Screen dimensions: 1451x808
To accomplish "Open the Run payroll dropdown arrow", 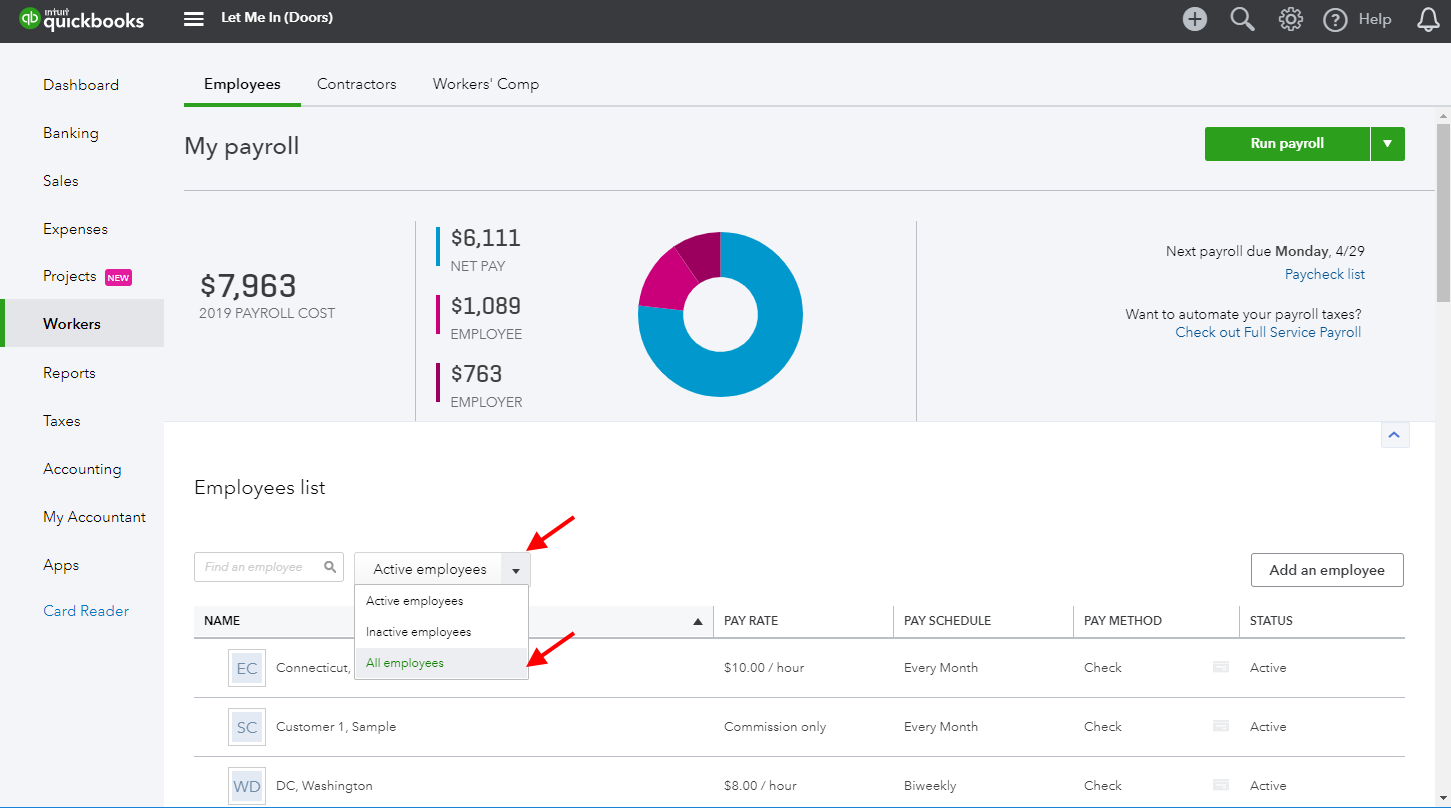I will [x=1387, y=144].
